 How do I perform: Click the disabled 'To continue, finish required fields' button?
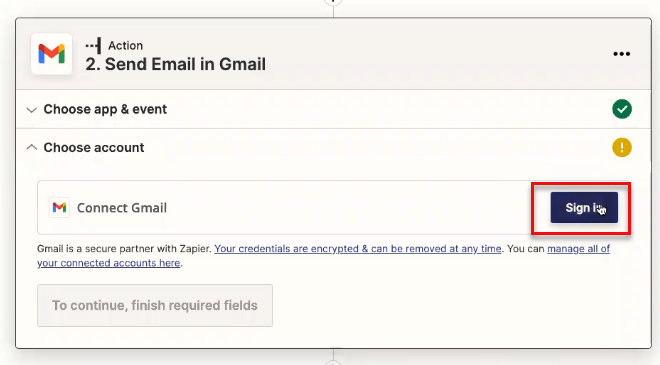click(x=155, y=305)
